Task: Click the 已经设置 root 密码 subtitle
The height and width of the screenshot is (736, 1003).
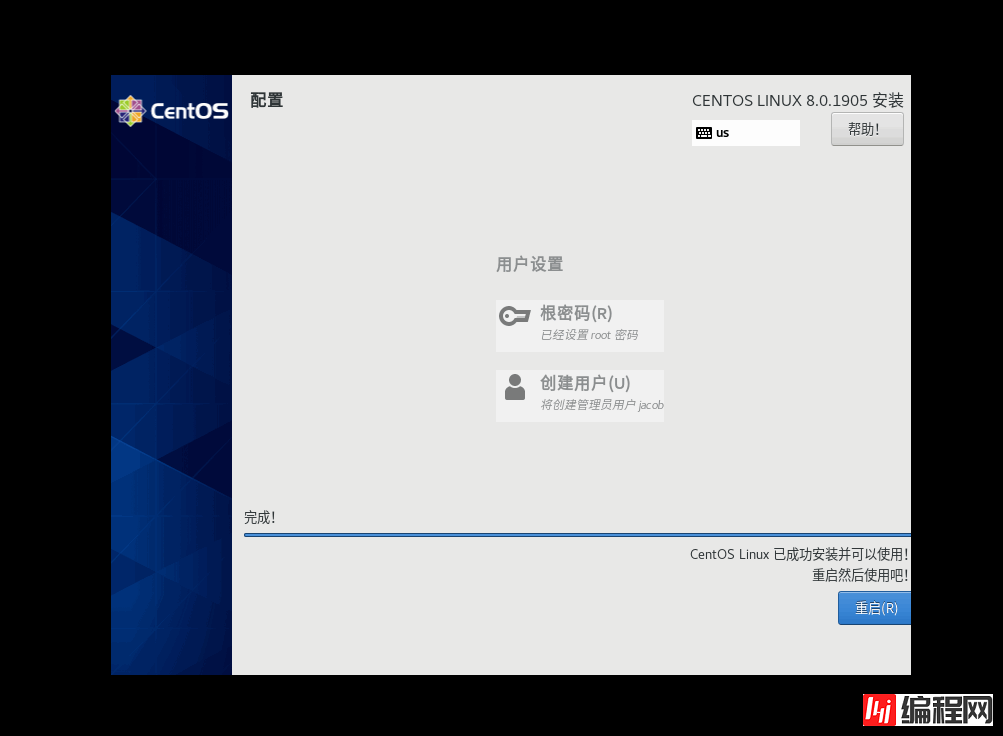Action: click(x=588, y=336)
